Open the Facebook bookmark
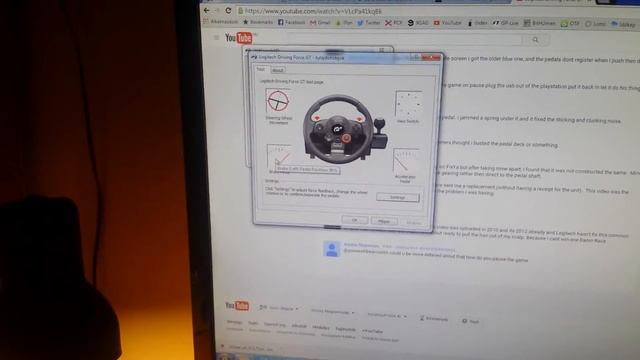 click(291, 22)
